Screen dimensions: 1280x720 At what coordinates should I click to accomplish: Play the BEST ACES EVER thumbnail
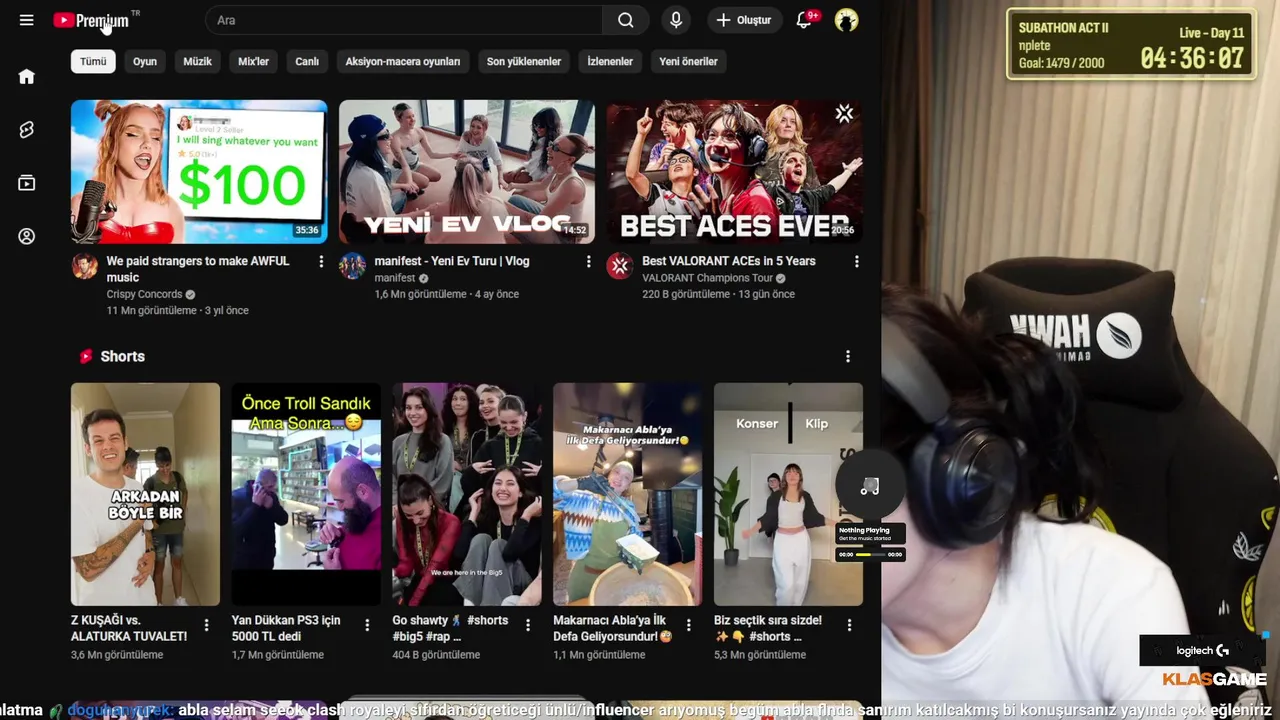tap(735, 172)
